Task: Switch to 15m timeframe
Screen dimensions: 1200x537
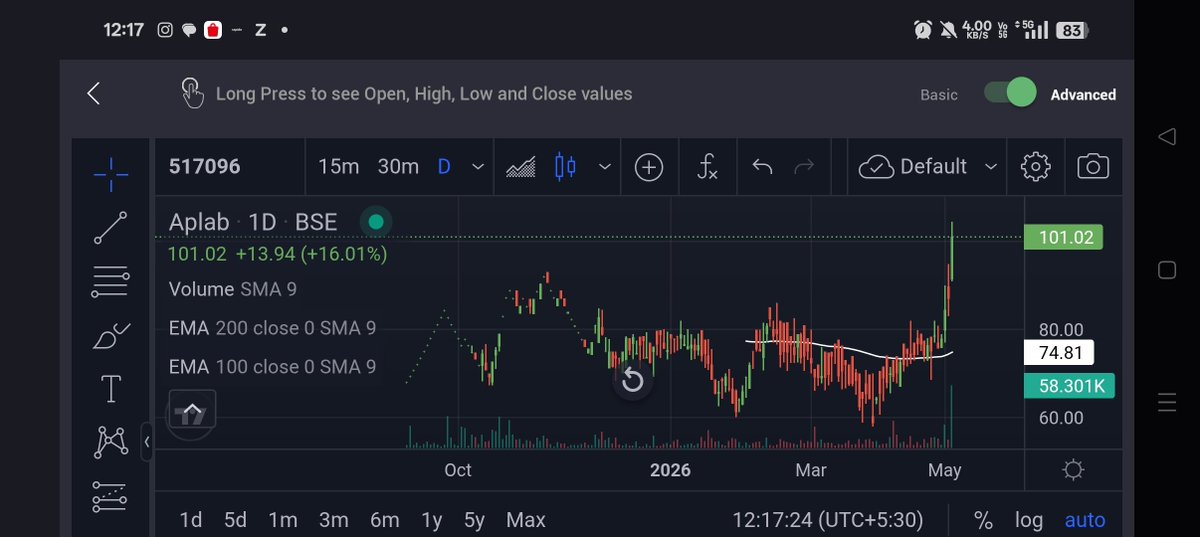Action: (338, 166)
